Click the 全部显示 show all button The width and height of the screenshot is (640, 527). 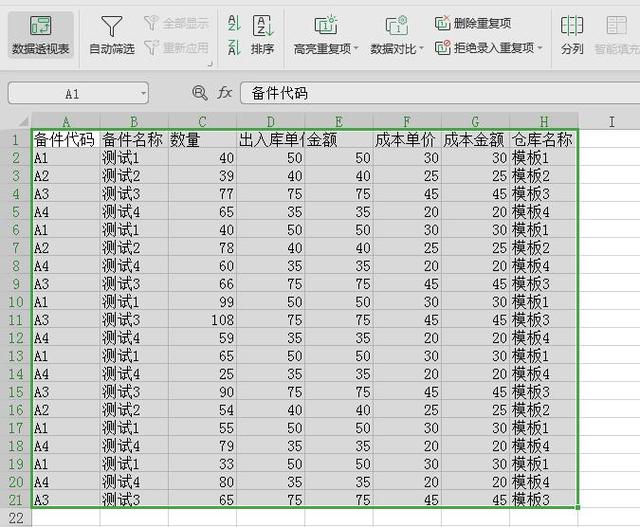(176, 23)
